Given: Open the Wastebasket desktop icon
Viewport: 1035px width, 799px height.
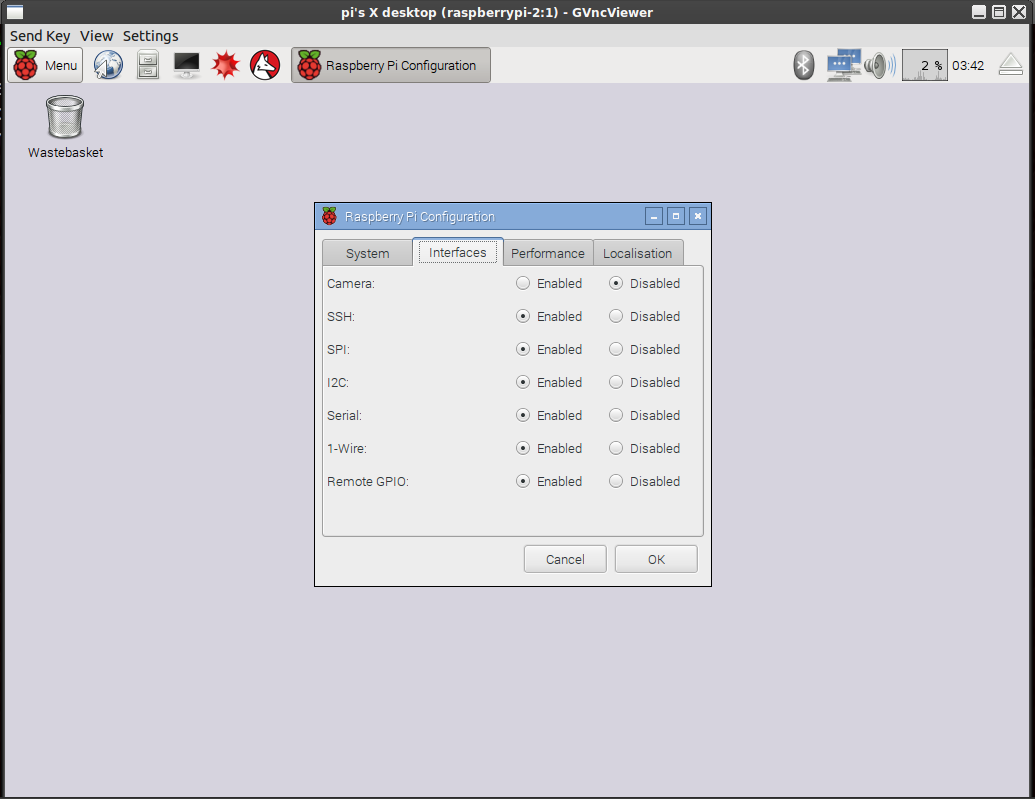Looking at the screenshot, I should point(65,127).
